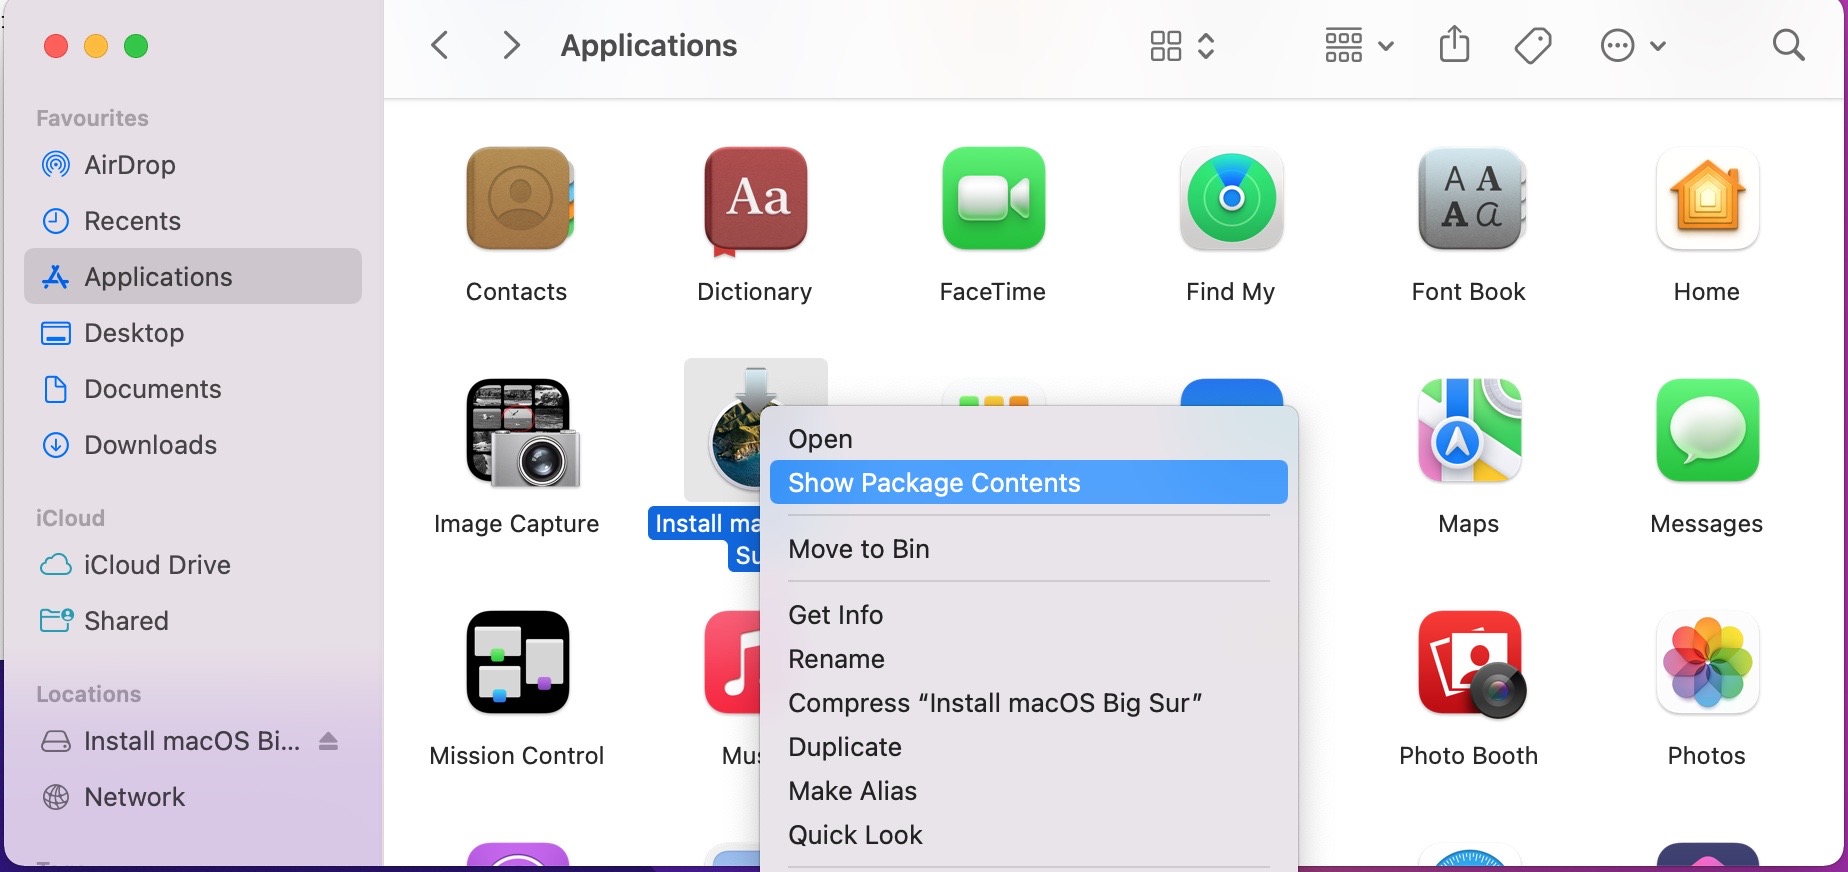Screen dimensions: 1848x872
Task: Choose Move to Bin
Action: (1029, 549)
